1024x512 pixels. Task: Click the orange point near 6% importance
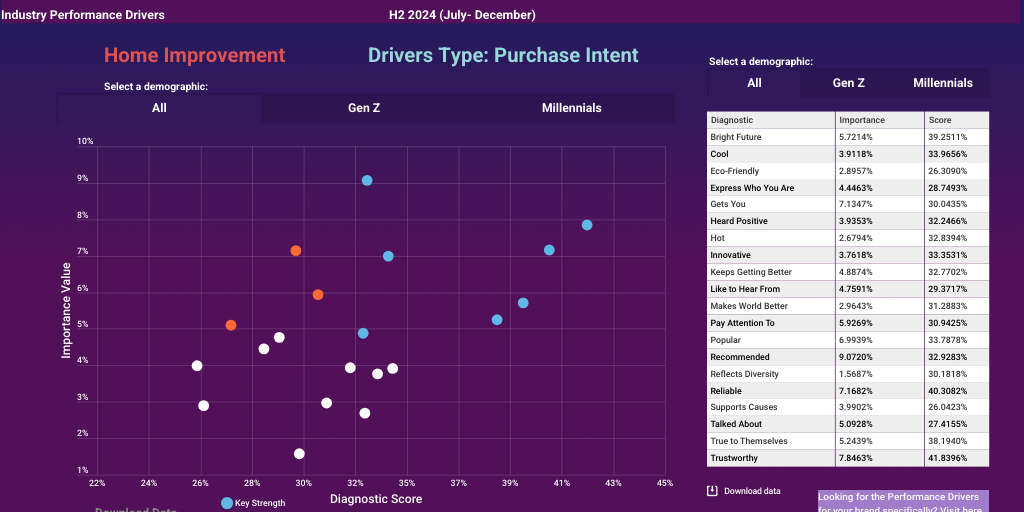[318, 295]
